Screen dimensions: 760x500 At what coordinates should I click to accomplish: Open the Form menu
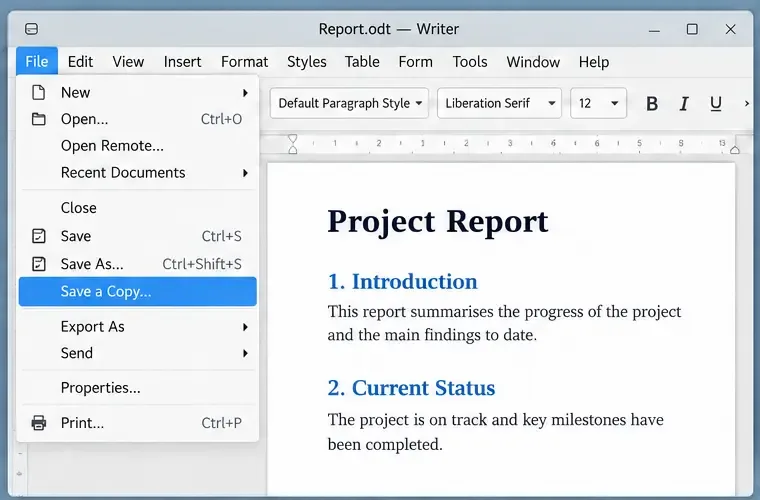click(x=415, y=62)
